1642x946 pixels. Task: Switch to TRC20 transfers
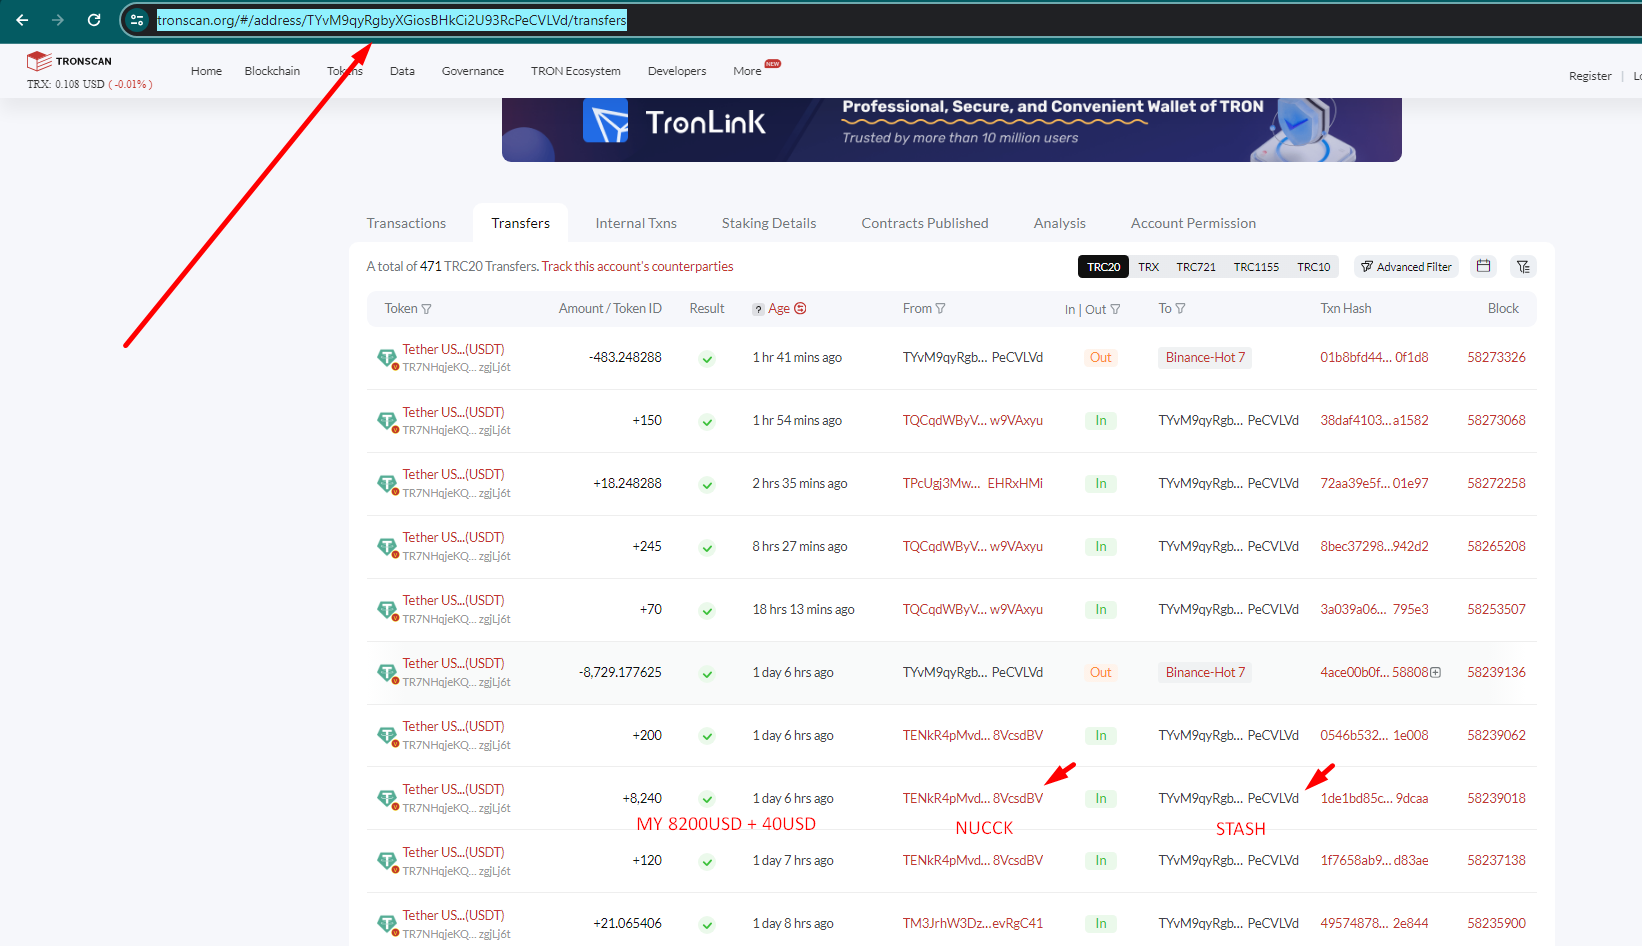point(1103,267)
